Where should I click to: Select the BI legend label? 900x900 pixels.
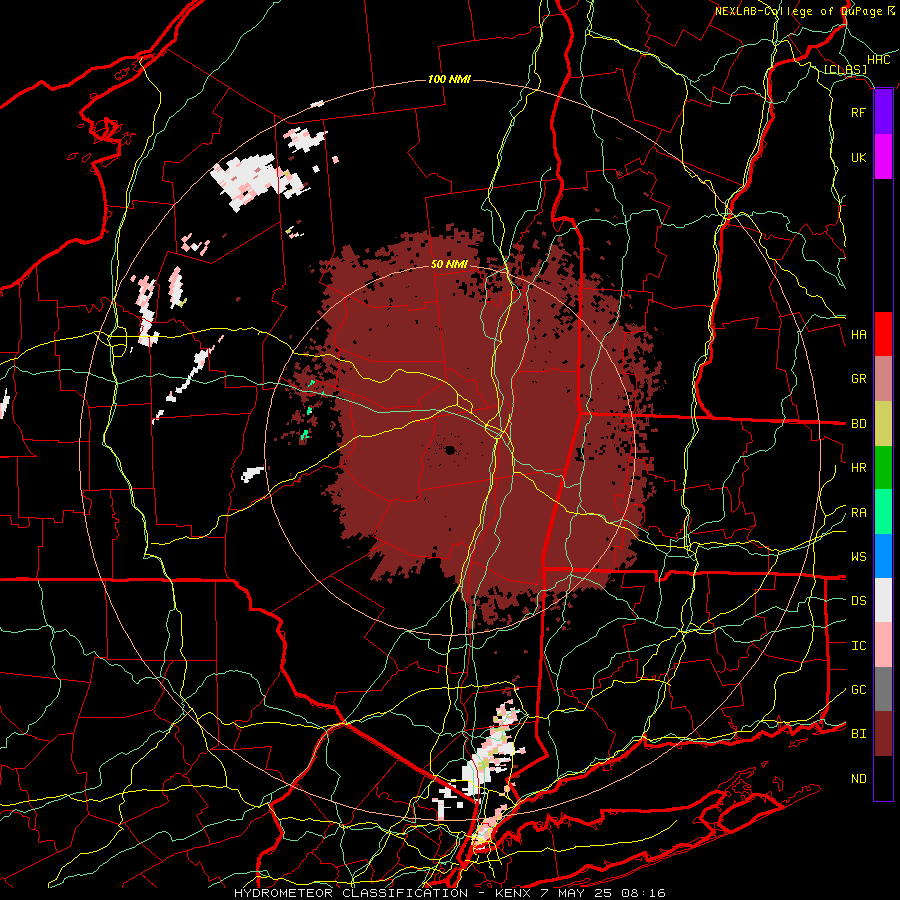point(858,734)
